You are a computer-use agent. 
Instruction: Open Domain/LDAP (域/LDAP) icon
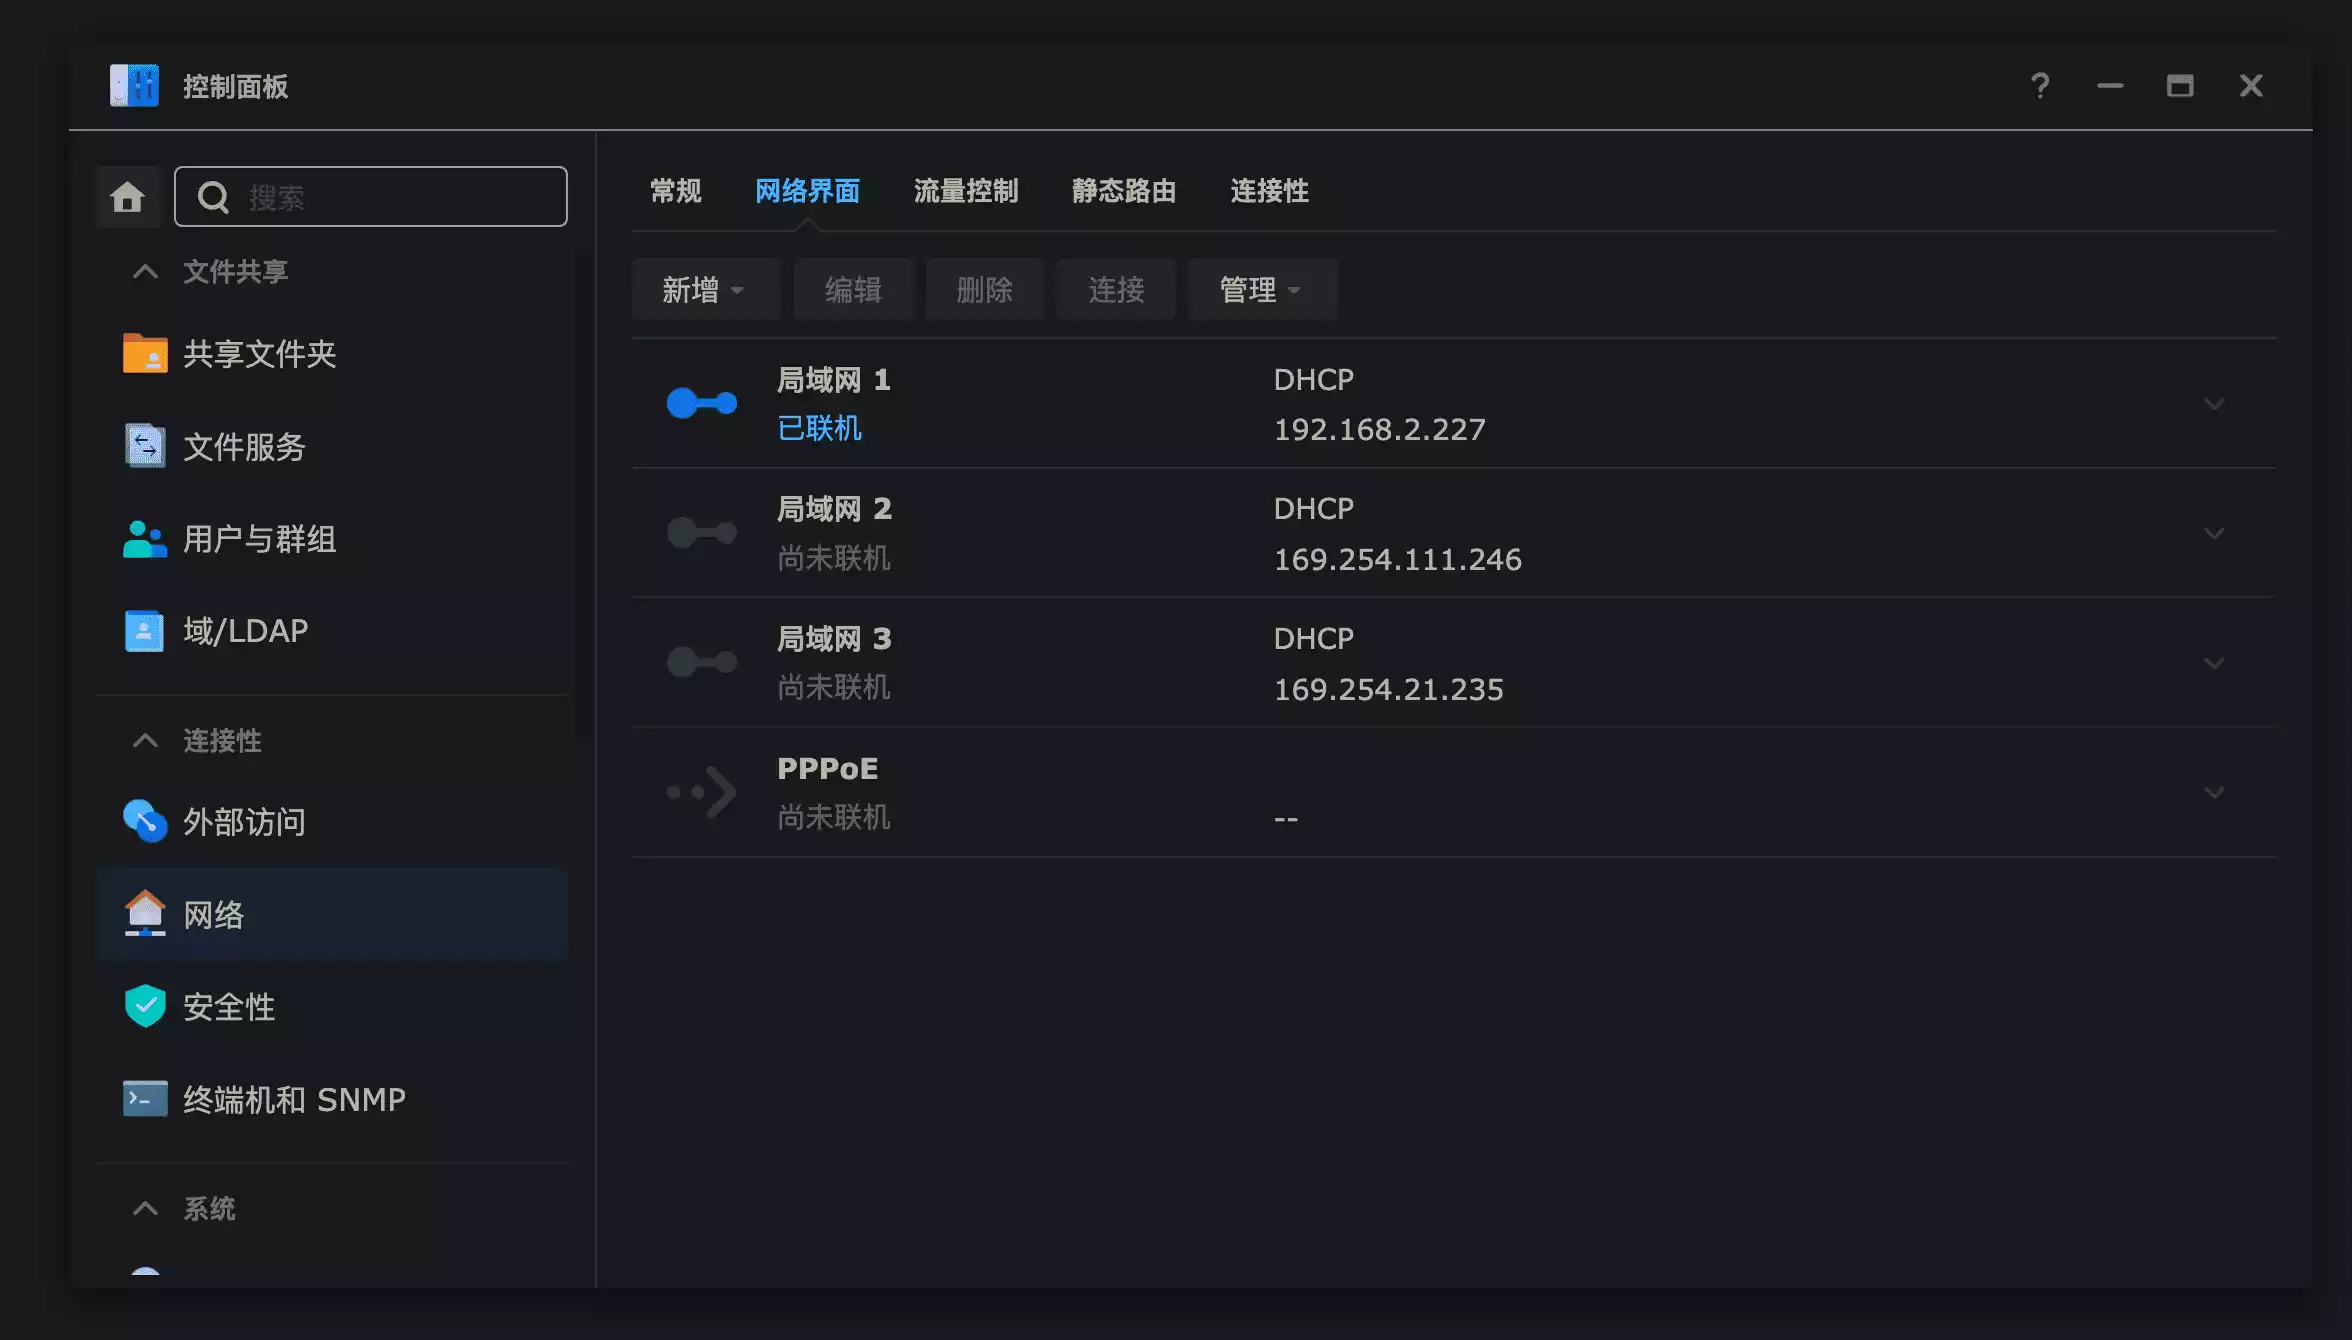[x=145, y=631]
